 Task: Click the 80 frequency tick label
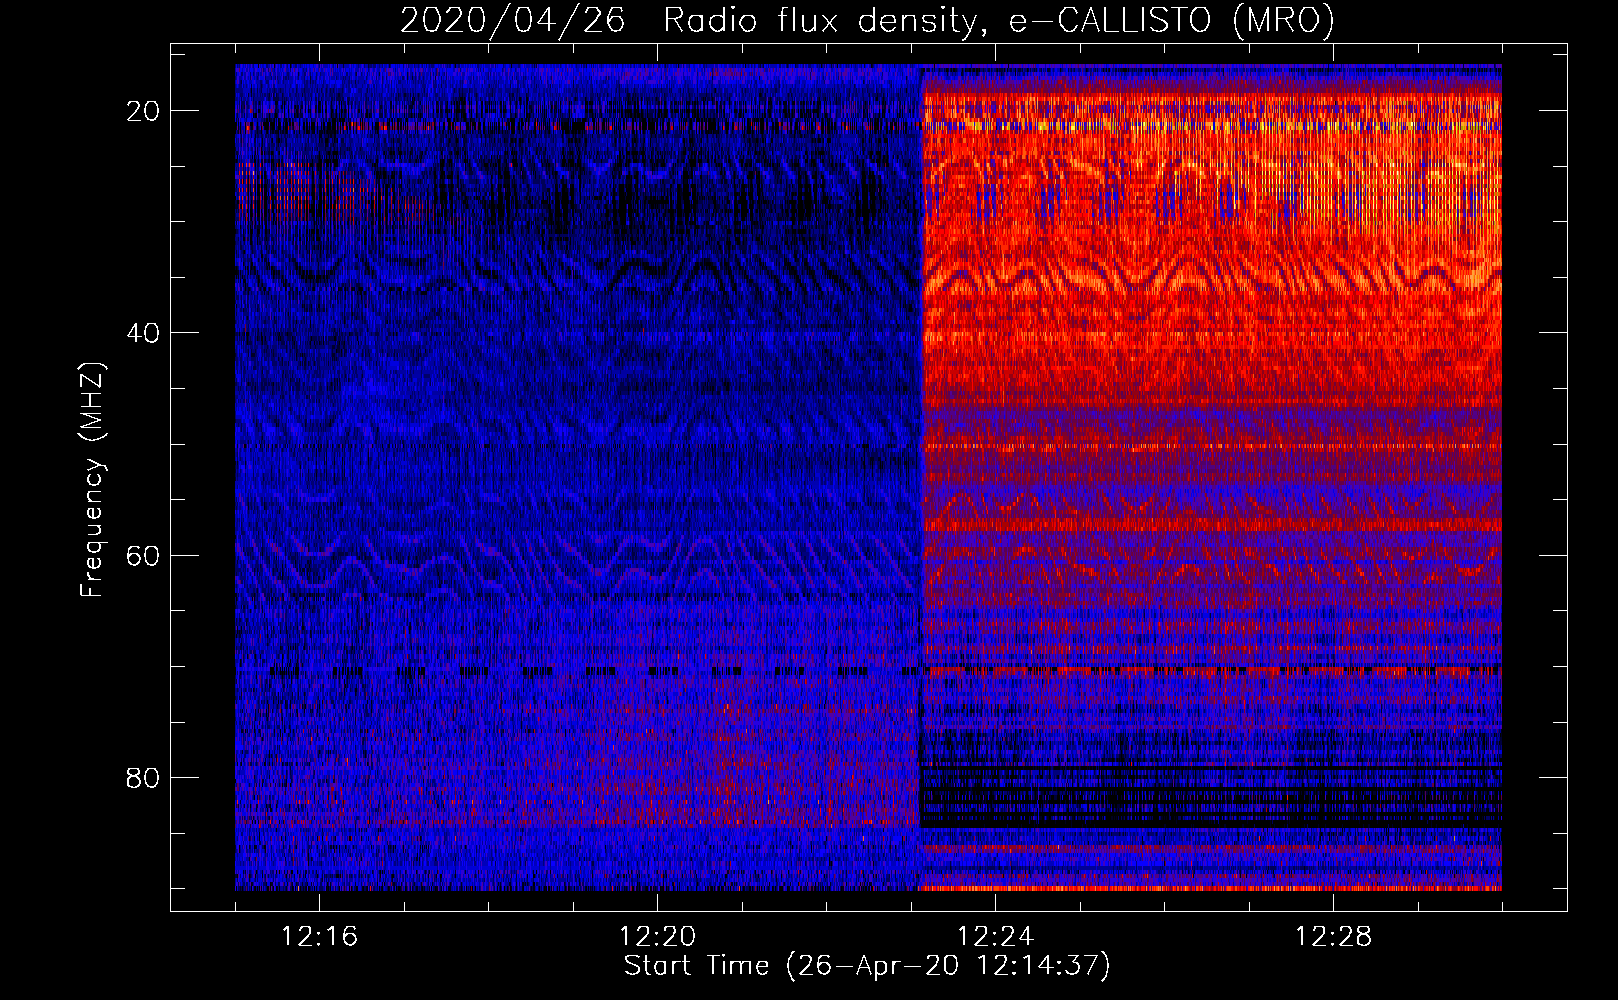click(144, 777)
